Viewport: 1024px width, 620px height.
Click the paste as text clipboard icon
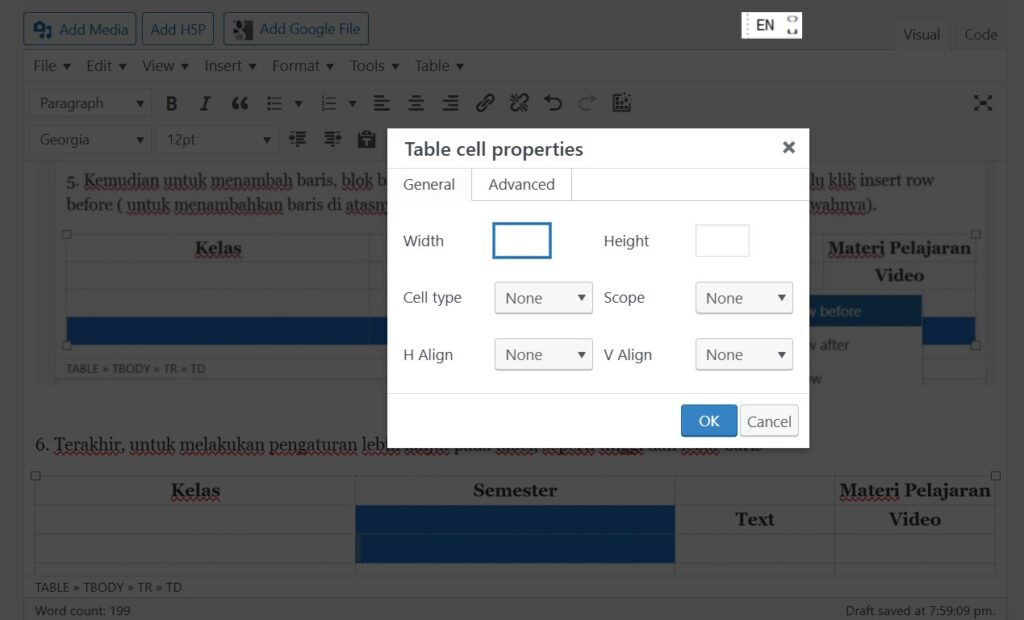click(366, 139)
